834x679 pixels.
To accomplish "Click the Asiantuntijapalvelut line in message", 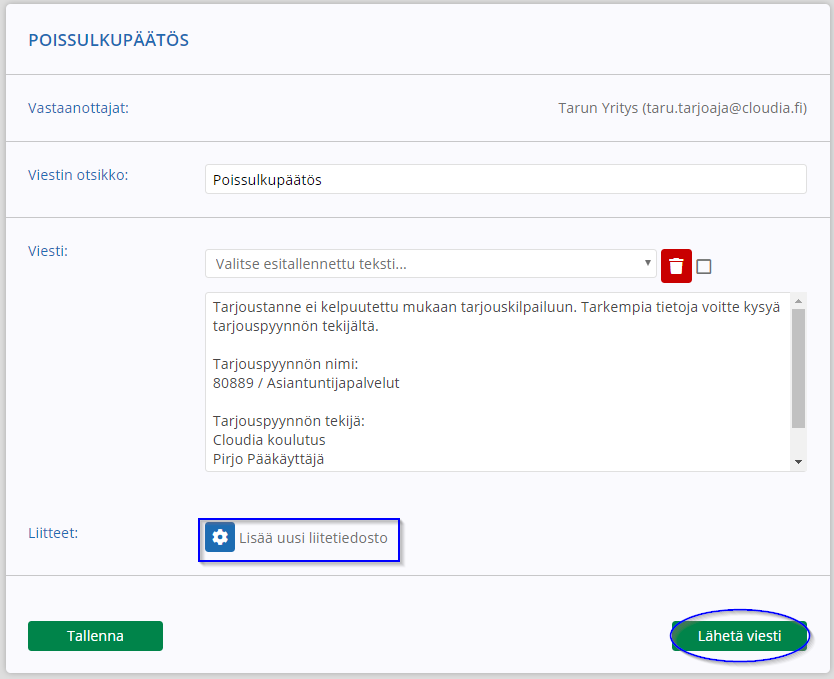I will pos(306,383).
